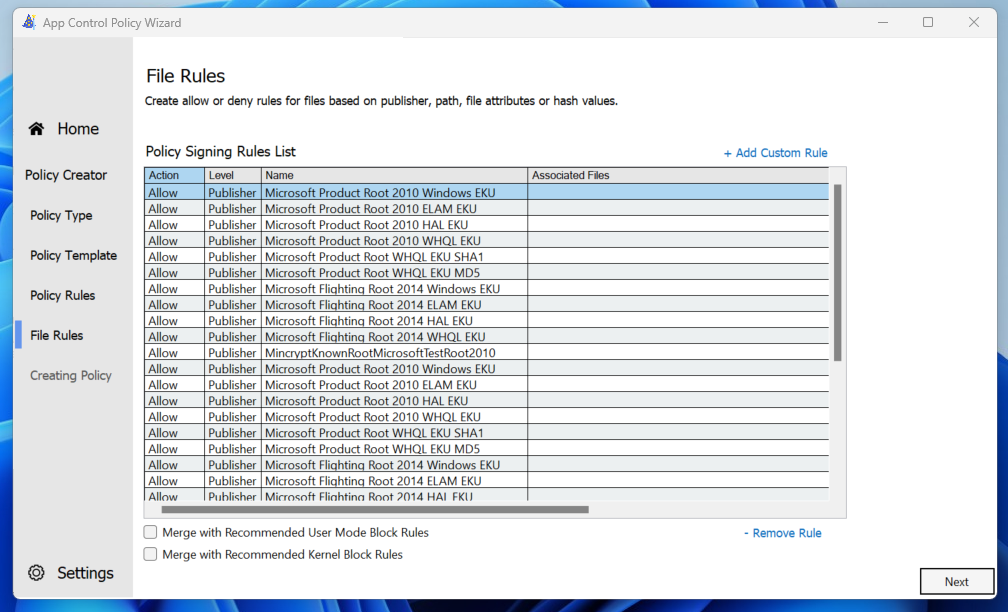Click the vertical scrollbar of rules list
1008x612 pixels.
coord(838,272)
